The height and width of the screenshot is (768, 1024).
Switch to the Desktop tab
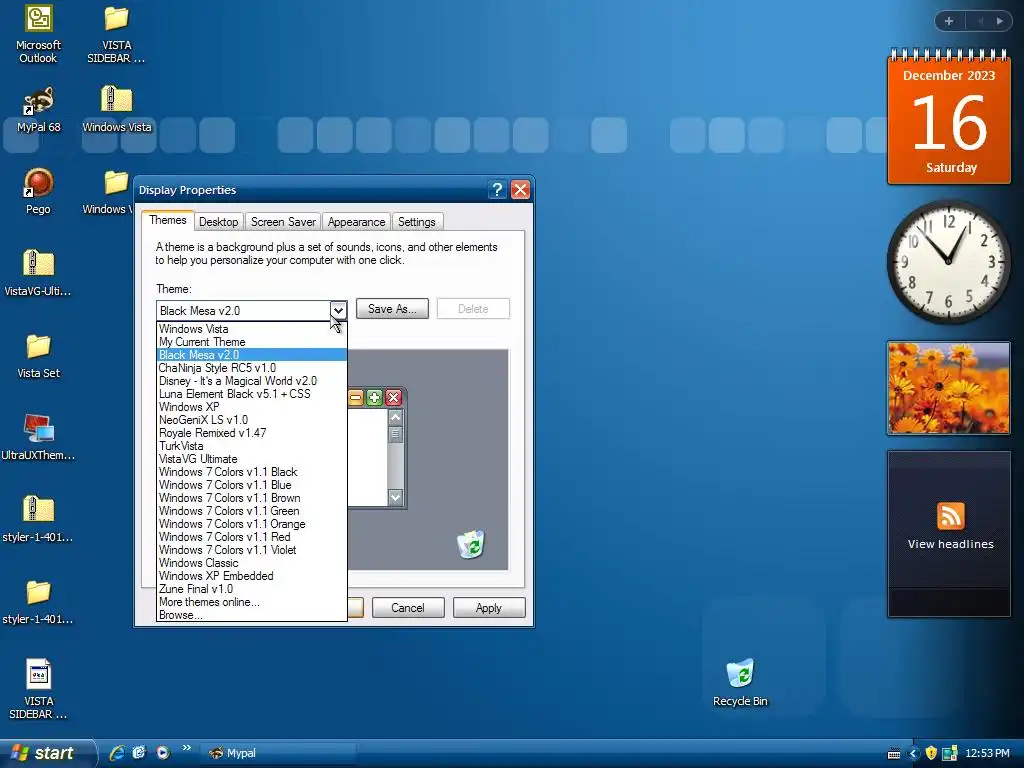[x=218, y=222]
